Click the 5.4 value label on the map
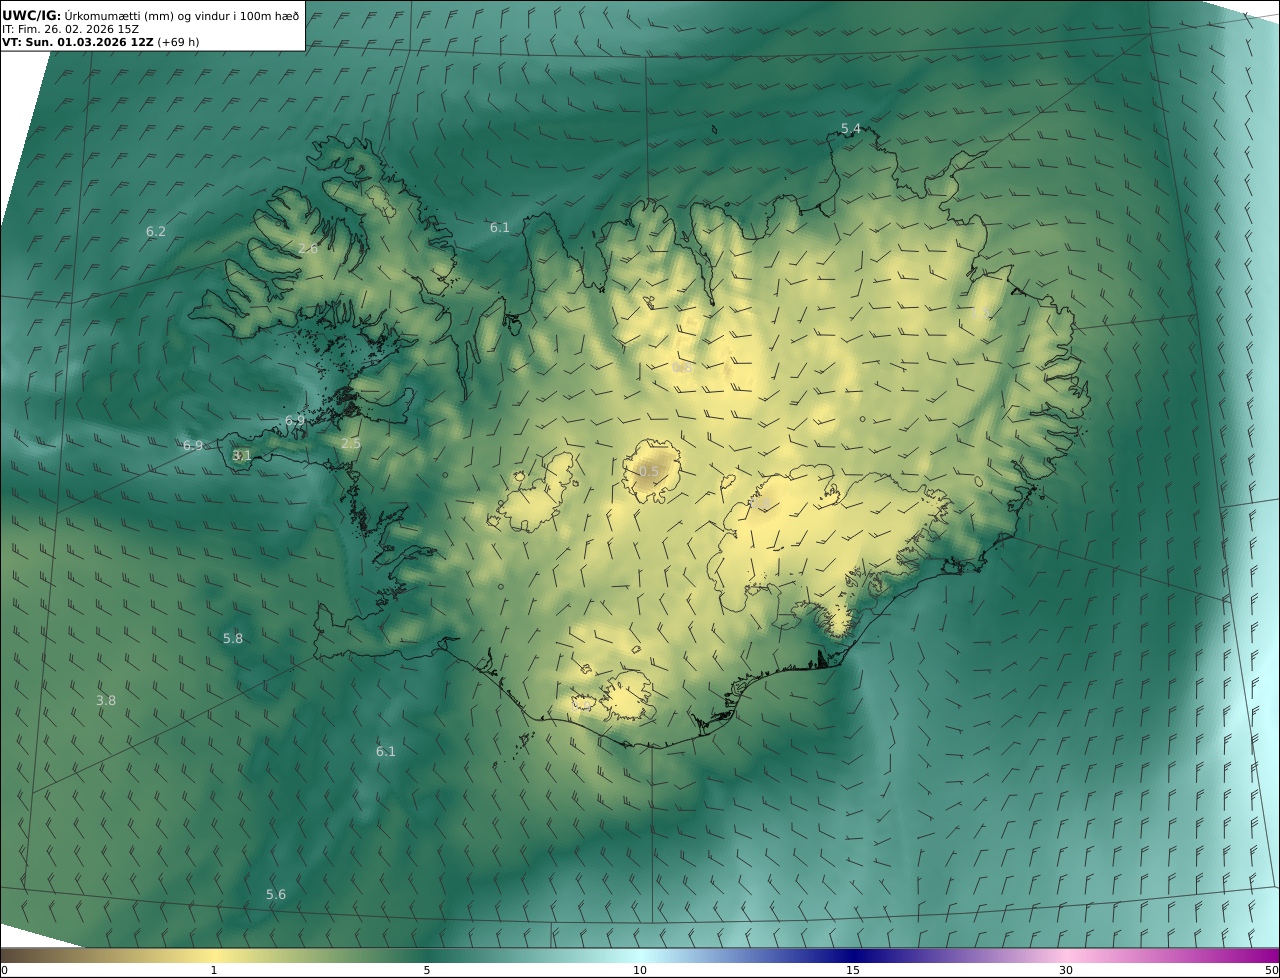This screenshot has height=978, width=1280. coord(851,129)
